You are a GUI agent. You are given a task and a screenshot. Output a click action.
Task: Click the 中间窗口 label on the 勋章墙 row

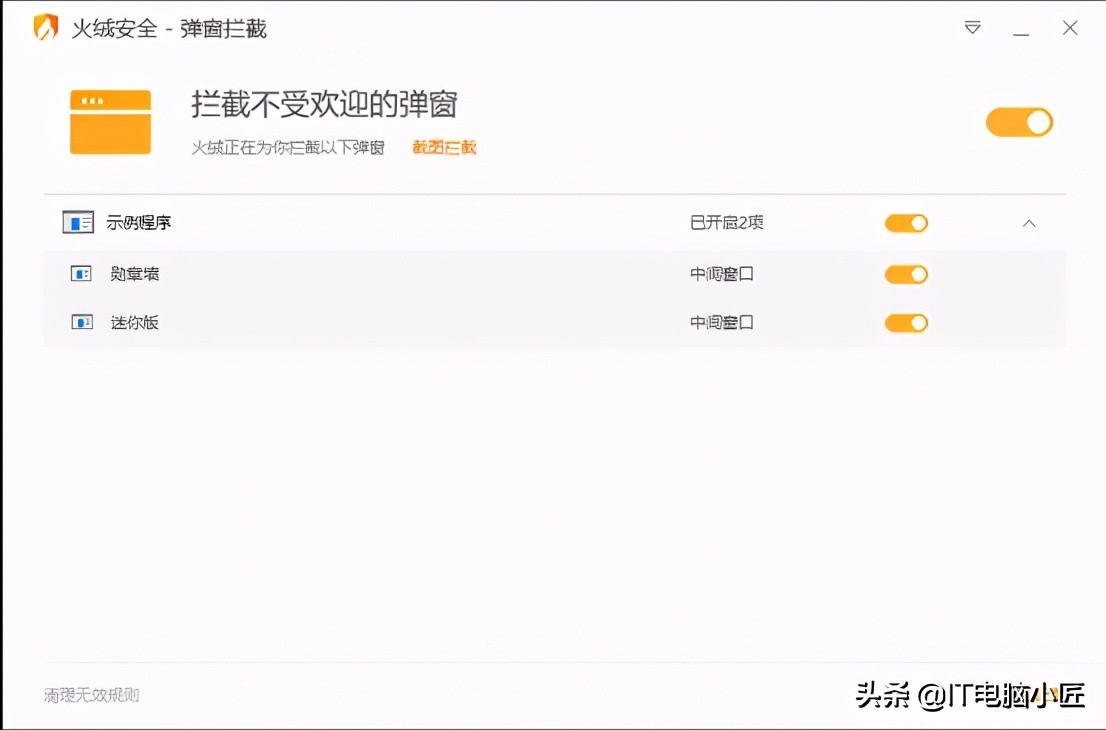(x=720, y=273)
